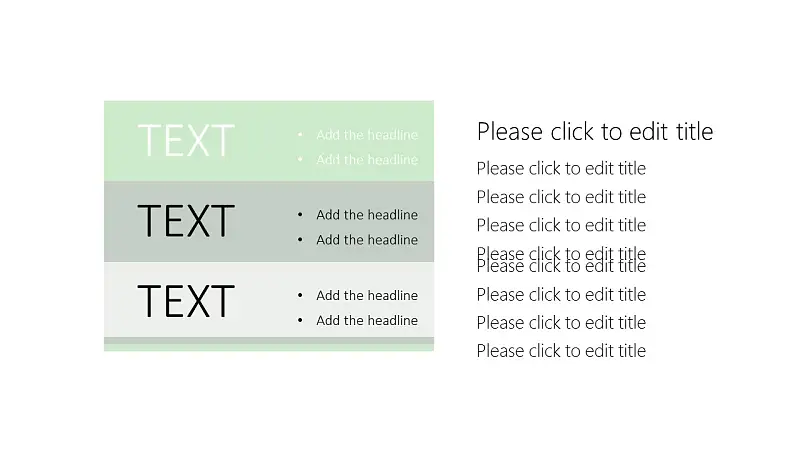This screenshot has height=450, width=800.
Task: Edit the large 'Please click to edit title' heading
Action: pos(595,132)
